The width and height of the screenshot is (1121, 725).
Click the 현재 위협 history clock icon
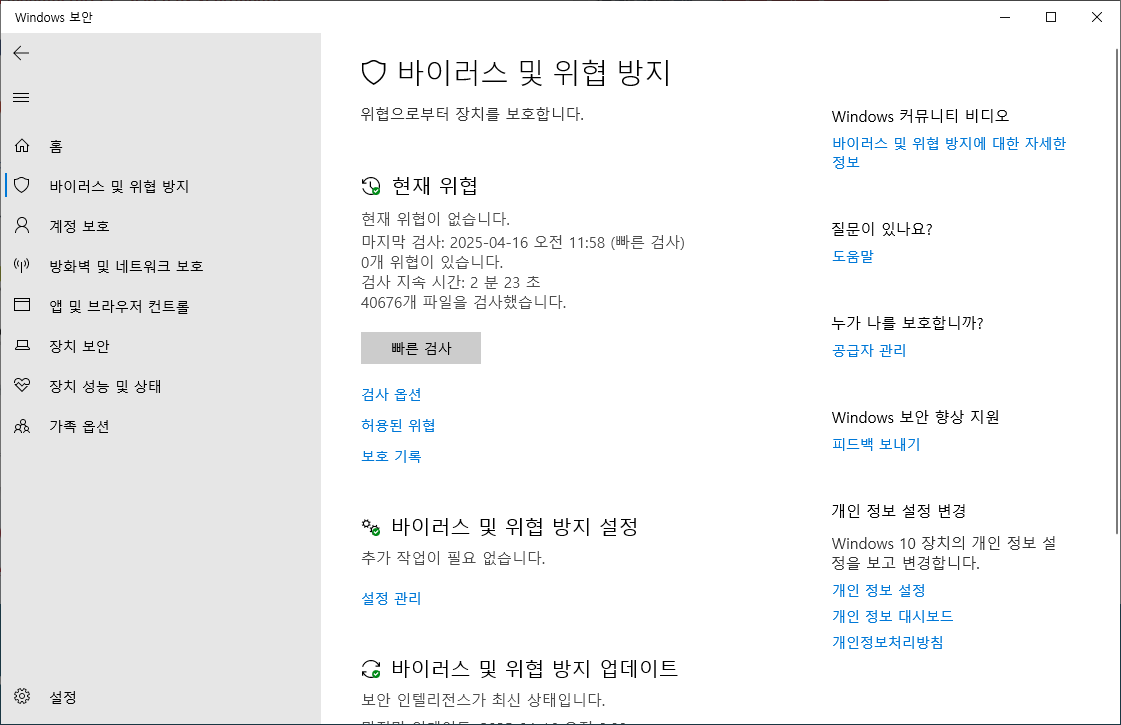point(371,187)
